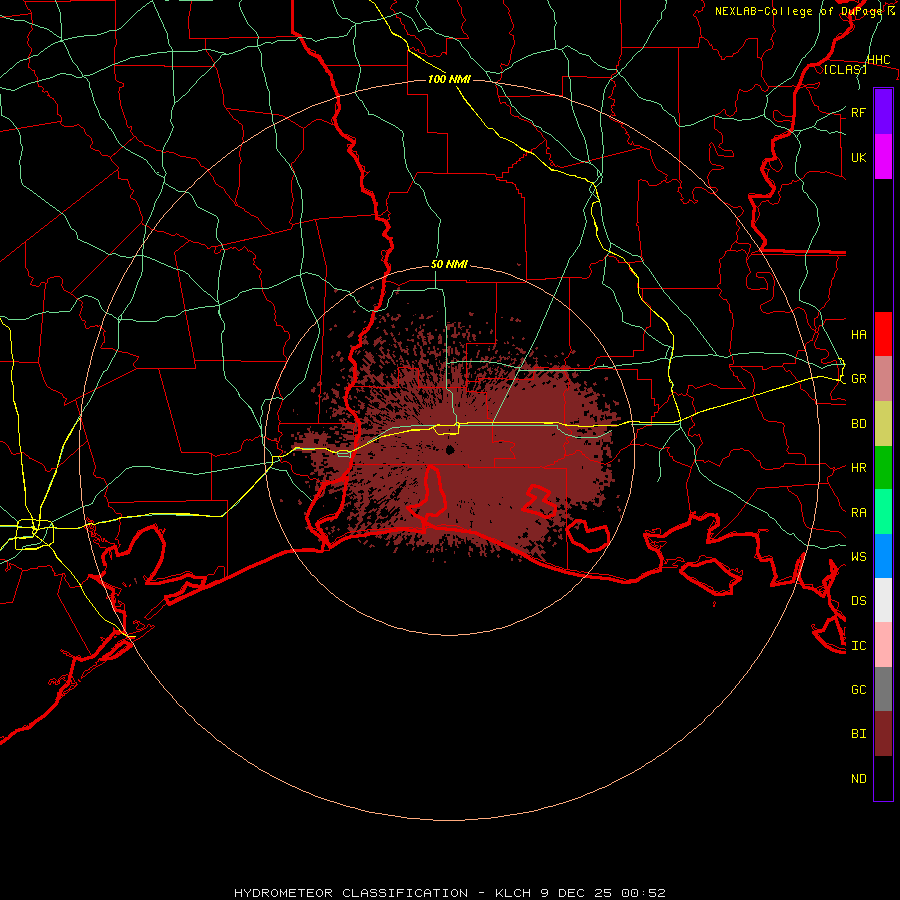
Task: Click the Hydrometeor Classification KLCH title caption
Action: click(449, 893)
